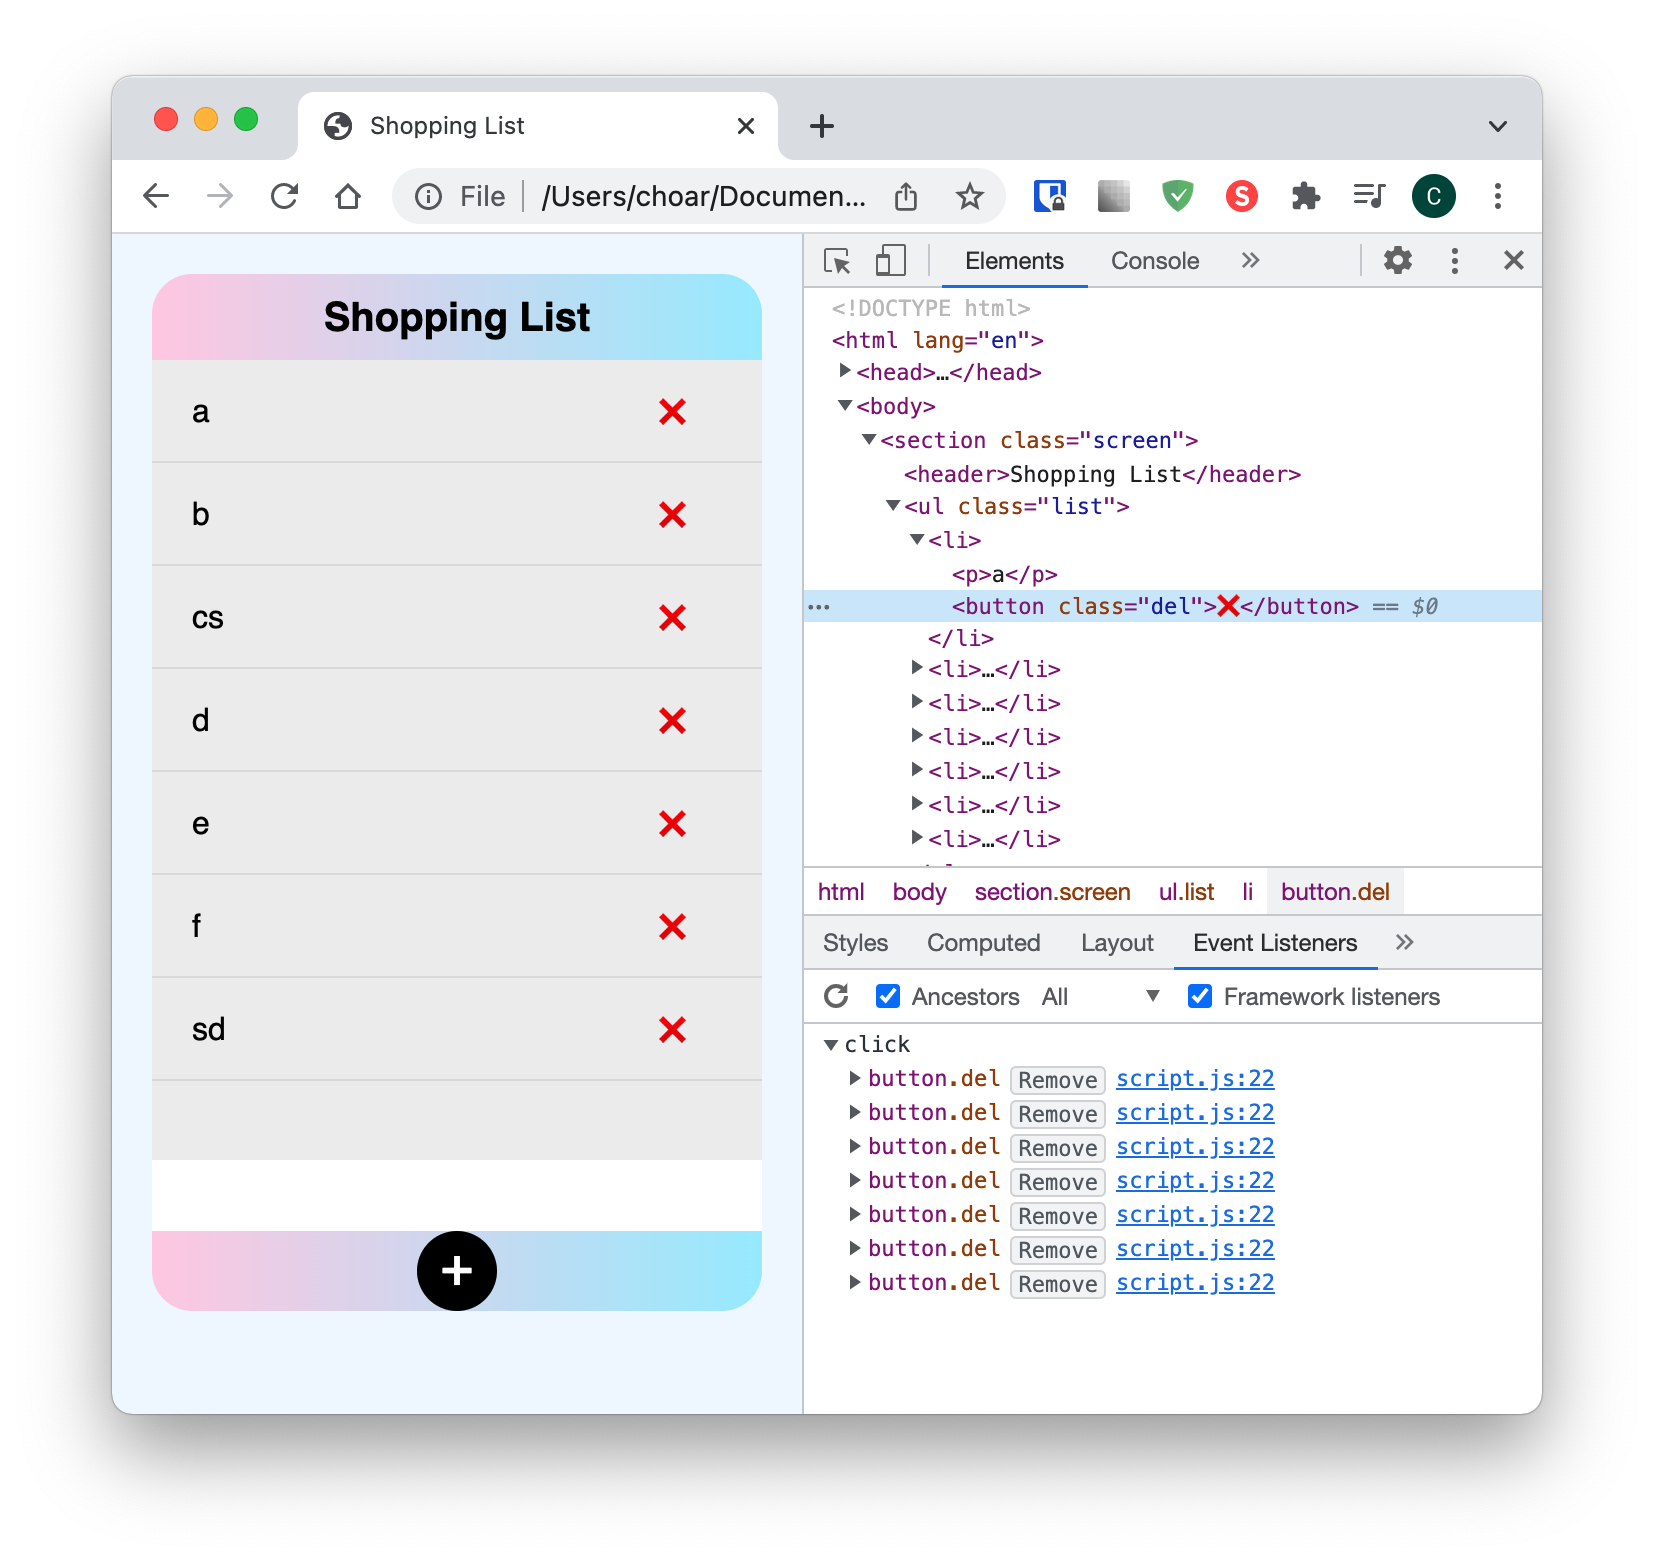1654x1562 pixels.
Task: Expand the first button.del listener
Action: pos(855,1078)
